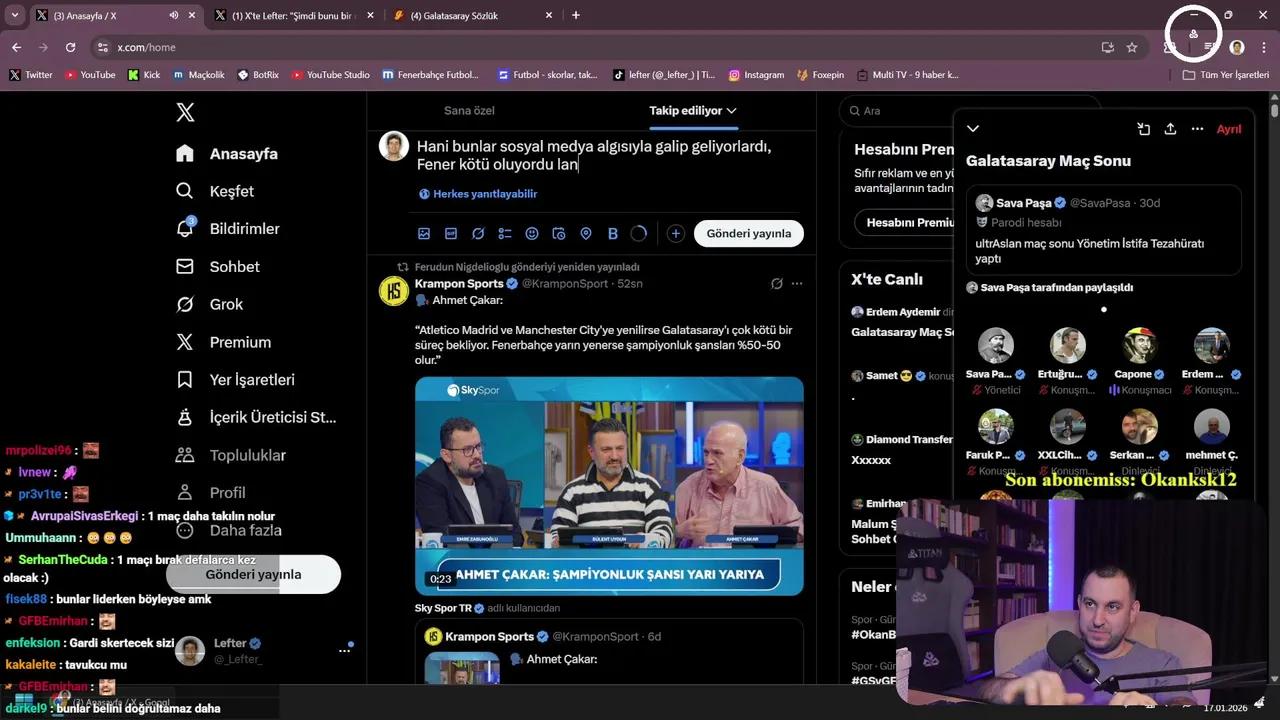Click the Grok enhance icon in composer
Viewport: 1280px width, 720px height.
point(478,233)
